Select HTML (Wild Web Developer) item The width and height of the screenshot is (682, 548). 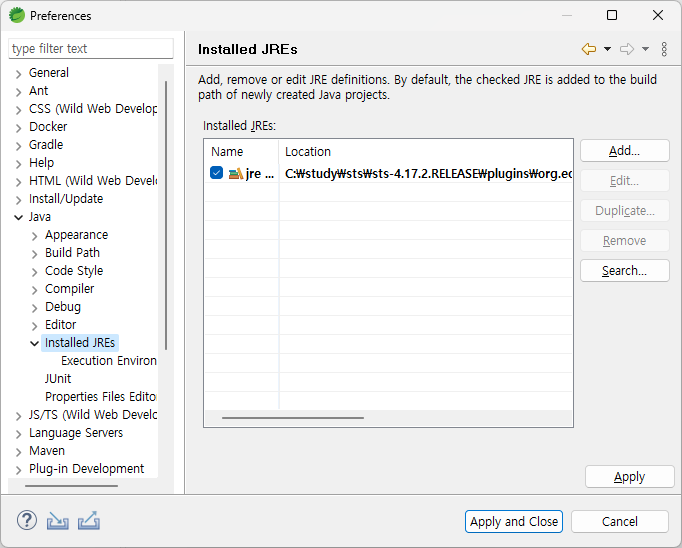click(93, 180)
